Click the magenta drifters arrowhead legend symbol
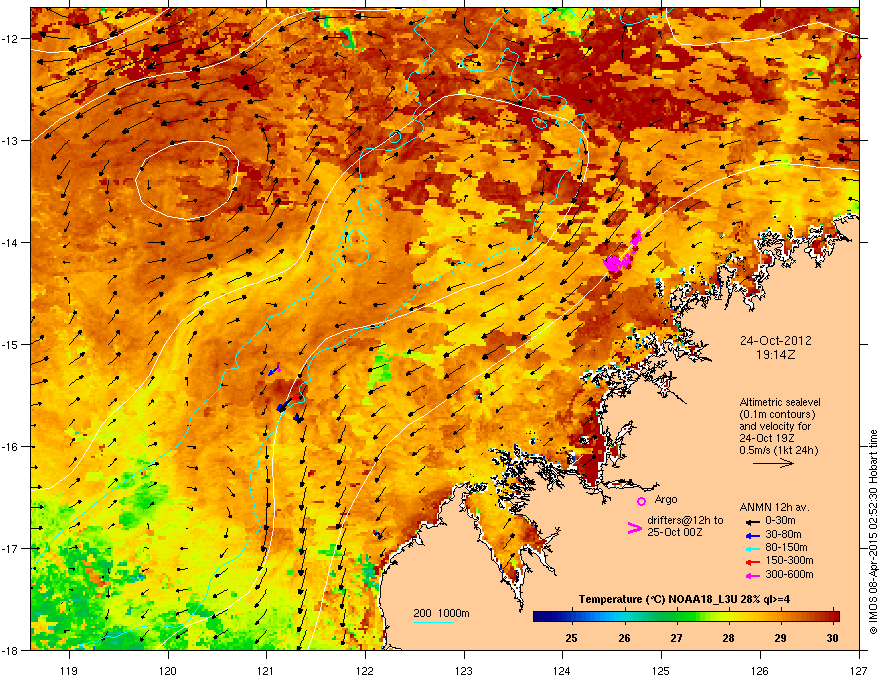The image size is (880, 680). [634, 527]
